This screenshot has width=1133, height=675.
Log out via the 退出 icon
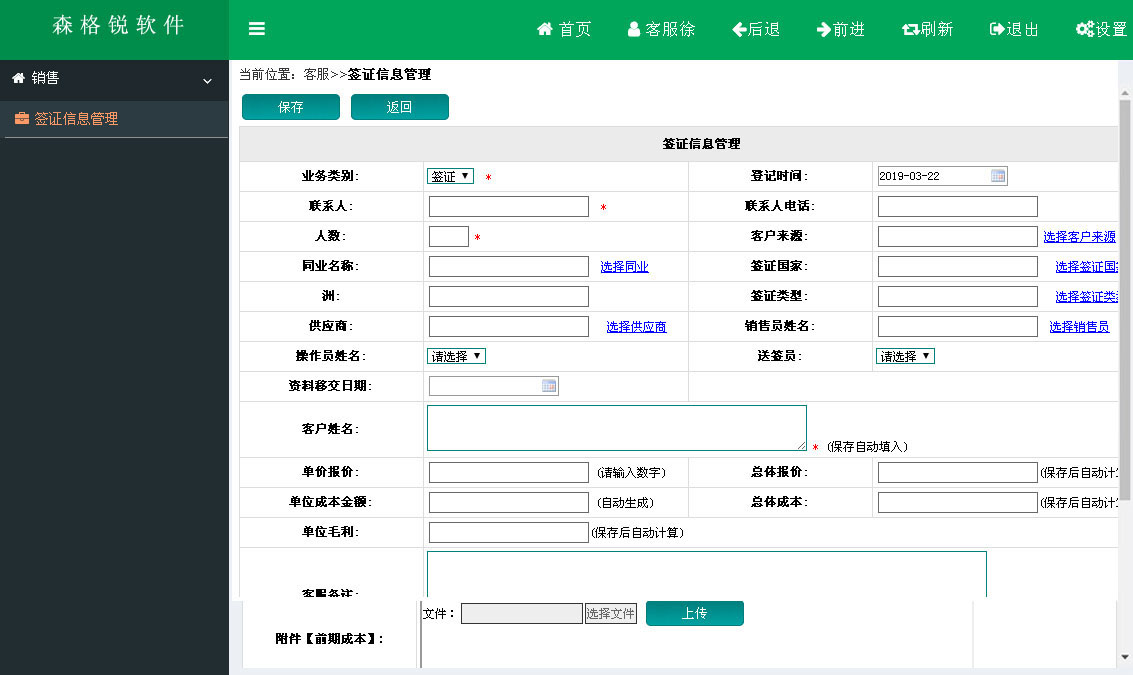tap(997, 29)
